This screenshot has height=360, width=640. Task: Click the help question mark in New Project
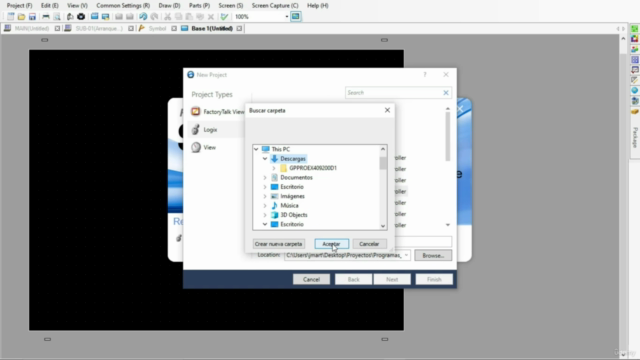pos(425,75)
